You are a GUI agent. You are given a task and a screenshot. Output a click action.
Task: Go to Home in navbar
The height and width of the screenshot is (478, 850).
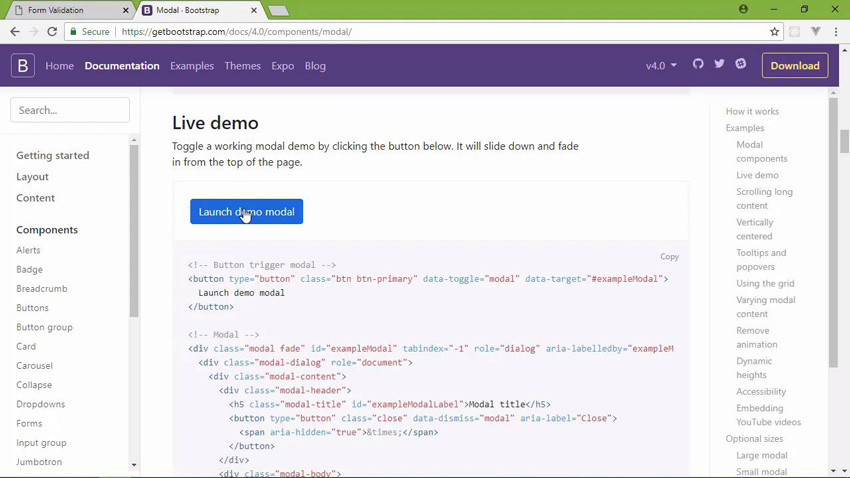(x=60, y=66)
